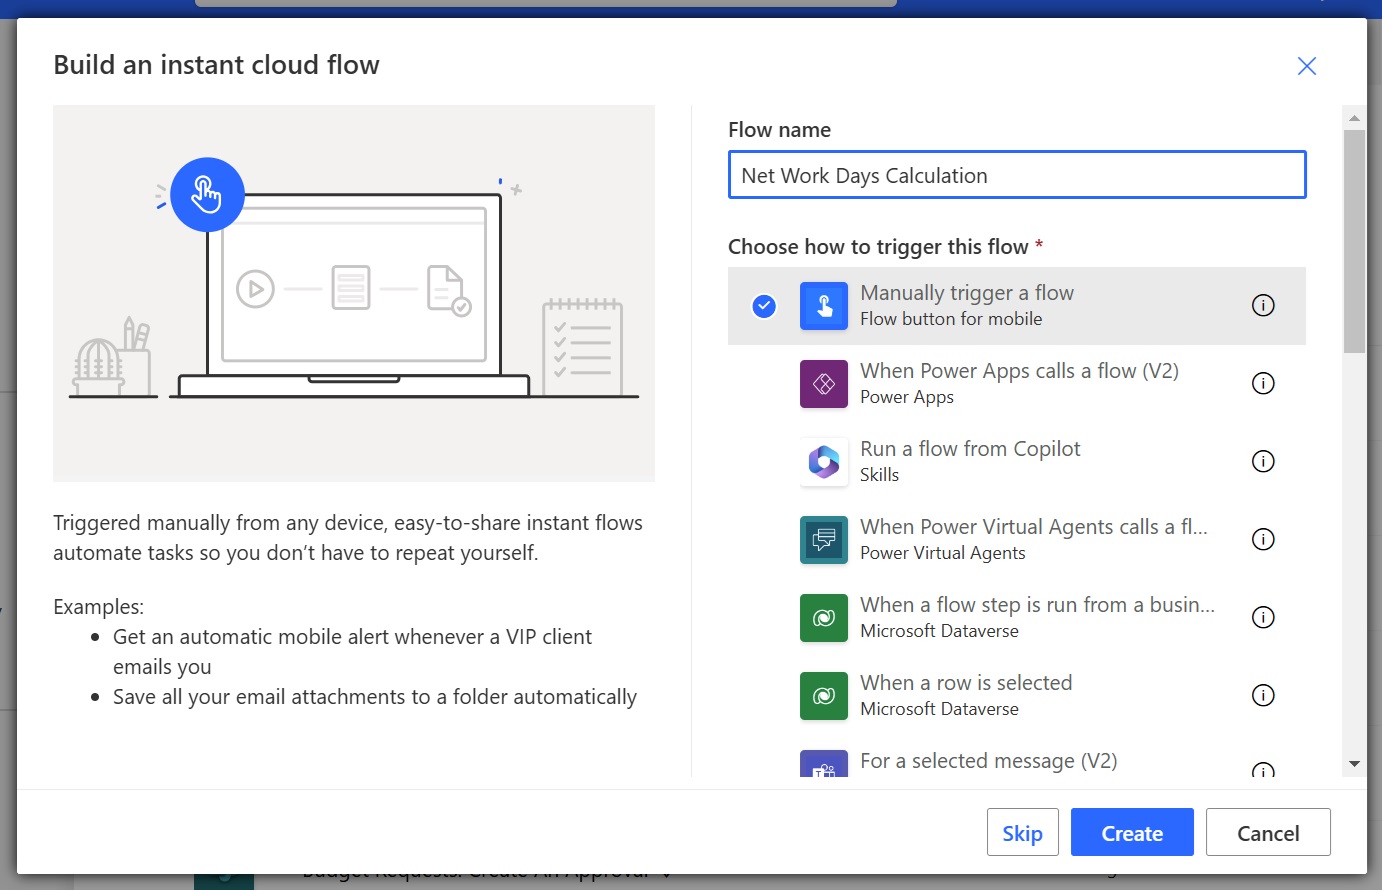Open info for Manually trigger a flow
The image size is (1382, 890).
click(x=1263, y=306)
